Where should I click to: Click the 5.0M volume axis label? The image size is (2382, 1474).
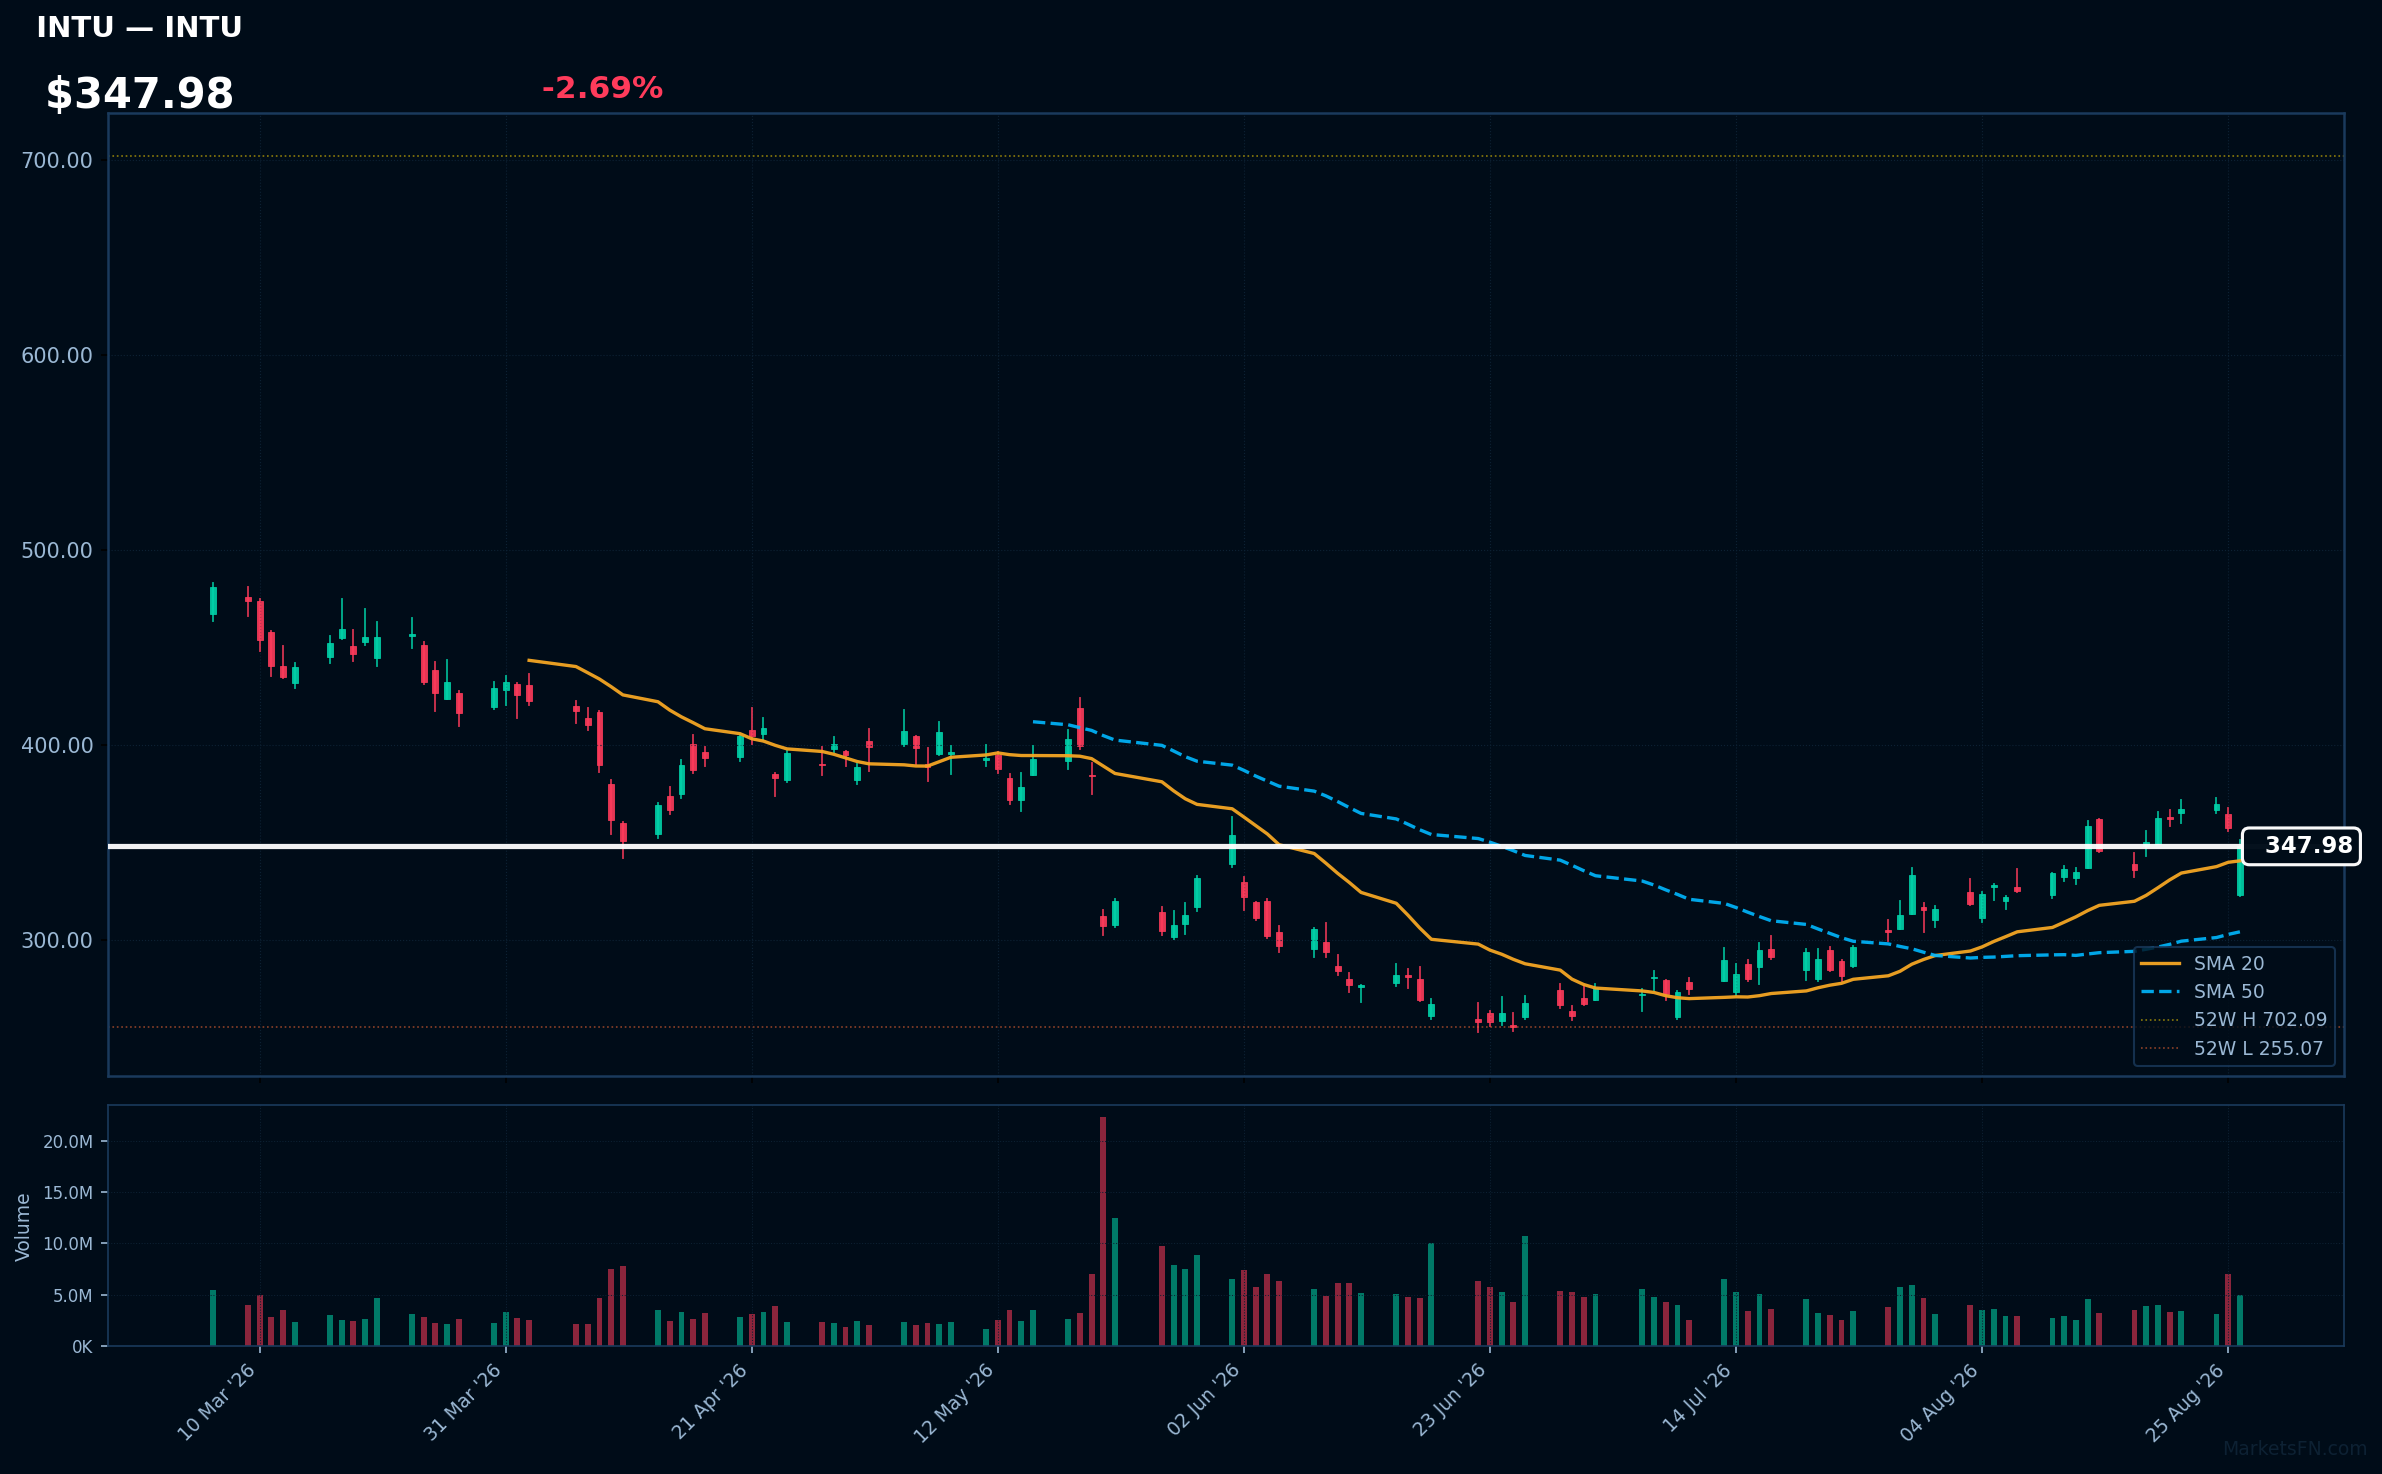pyautogui.click(x=73, y=1296)
